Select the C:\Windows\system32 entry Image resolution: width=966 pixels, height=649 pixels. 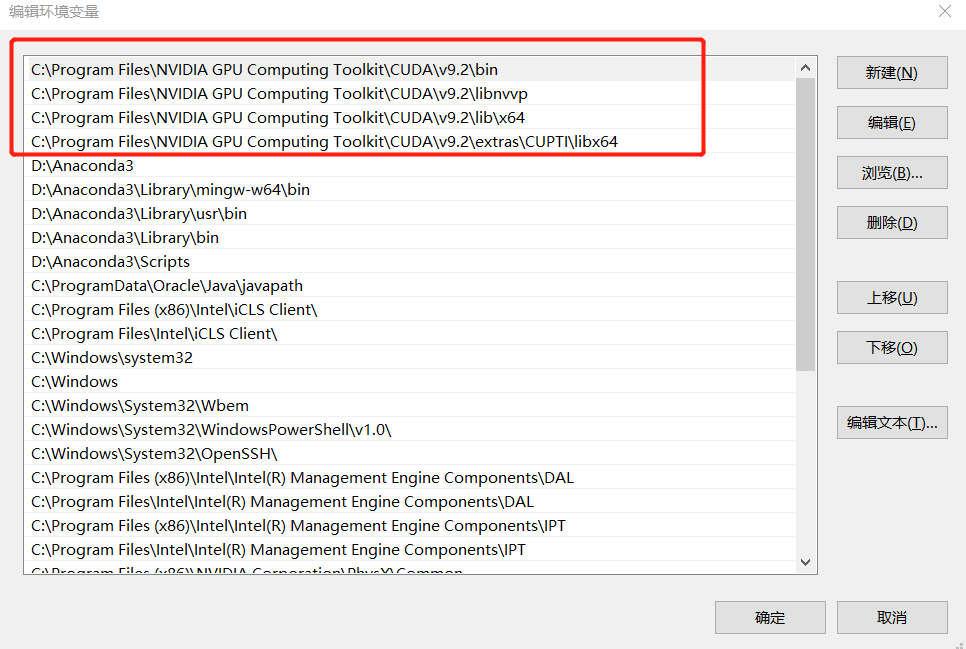(x=410, y=358)
